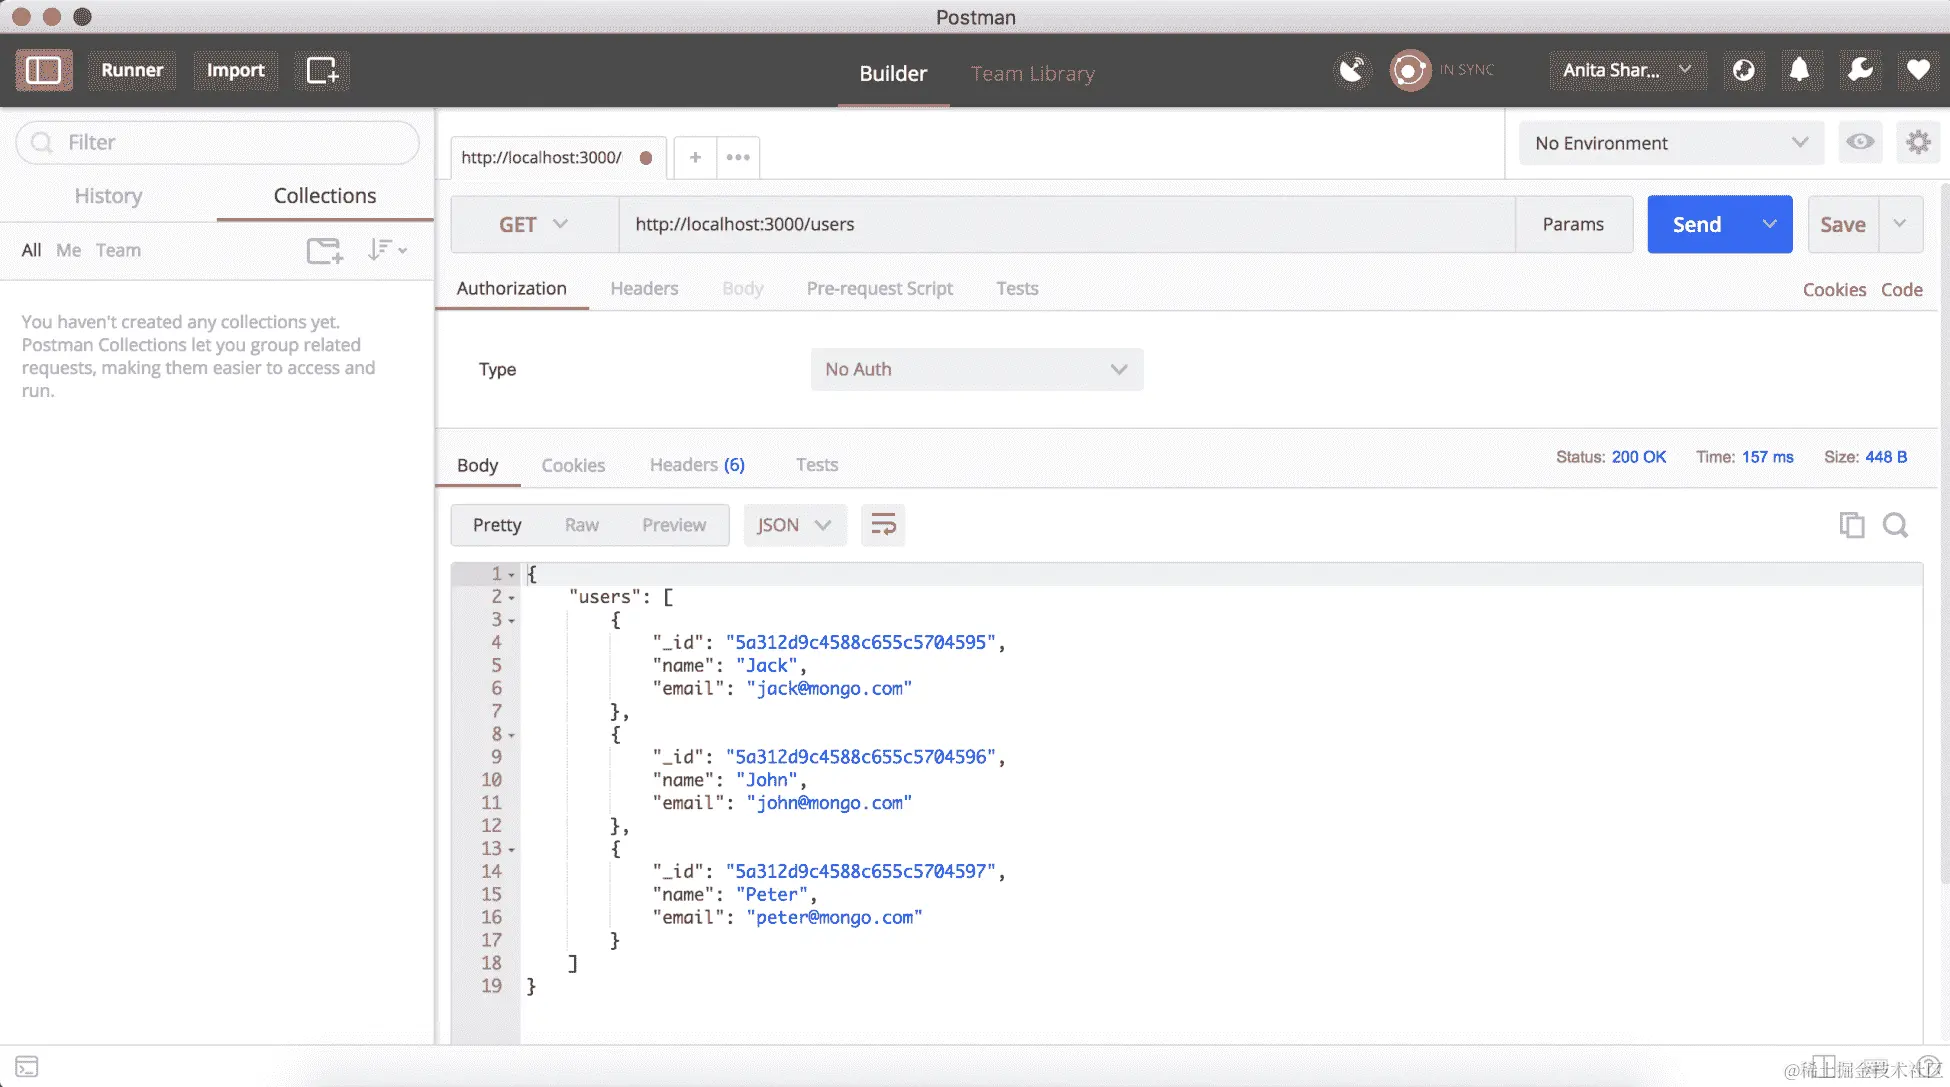Open a new window via the plus-window icon
The width and height of the screenshot is (1950, 1087).
point(322,70)
